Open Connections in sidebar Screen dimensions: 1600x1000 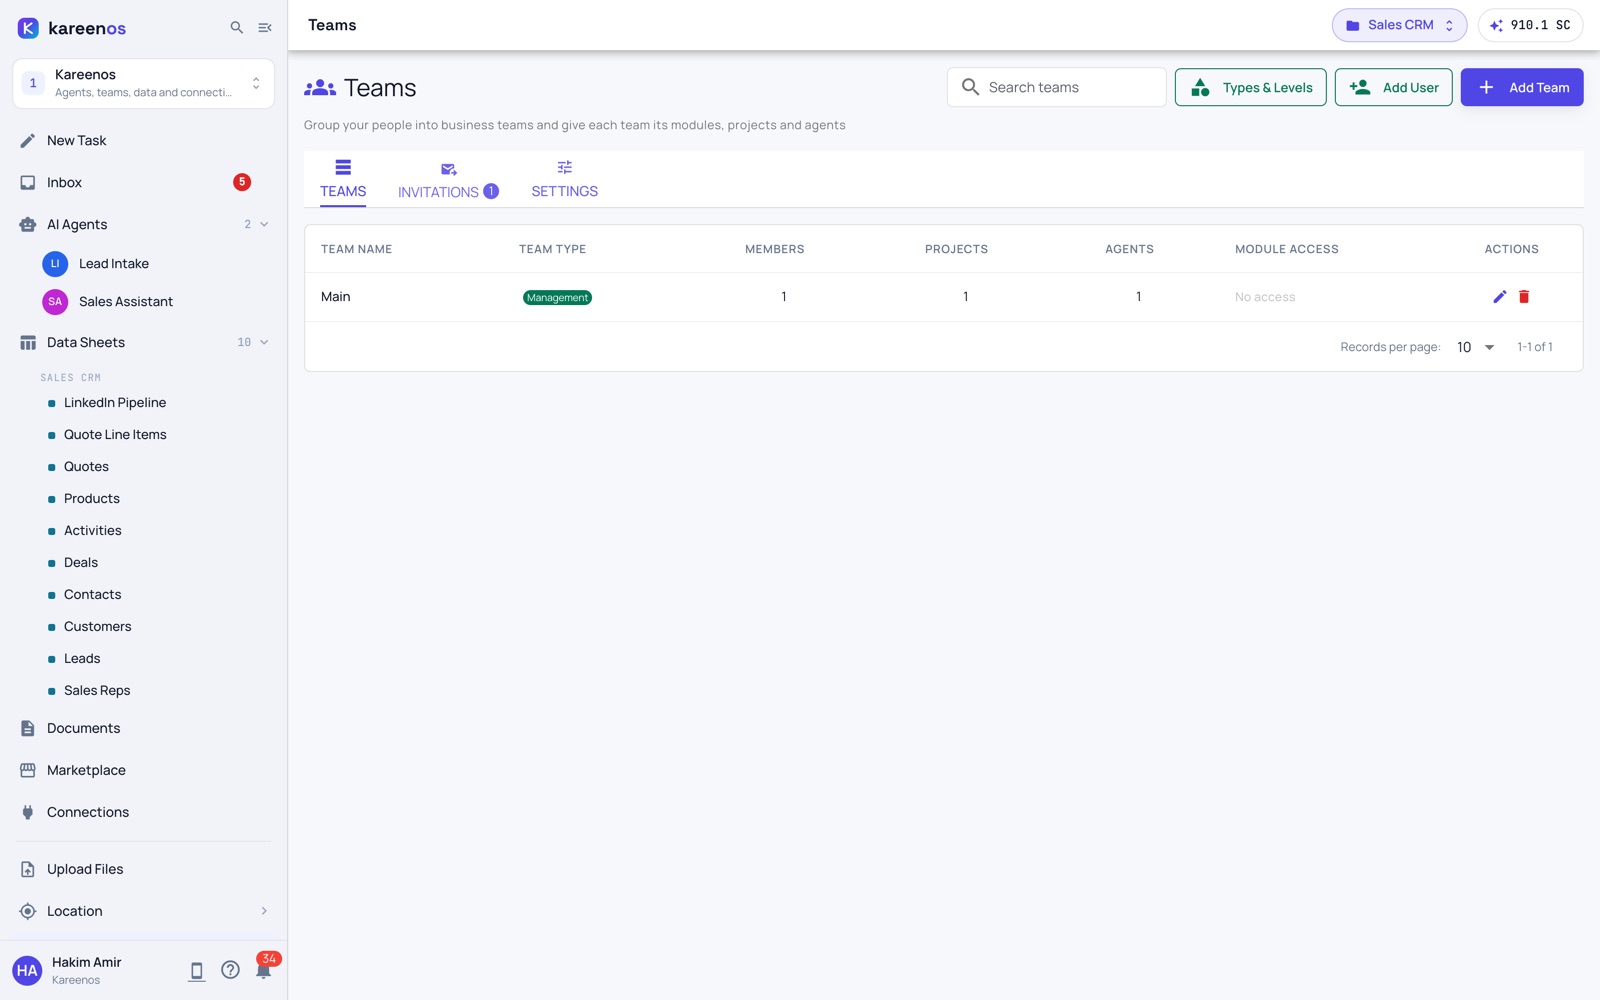click(144, 813)
